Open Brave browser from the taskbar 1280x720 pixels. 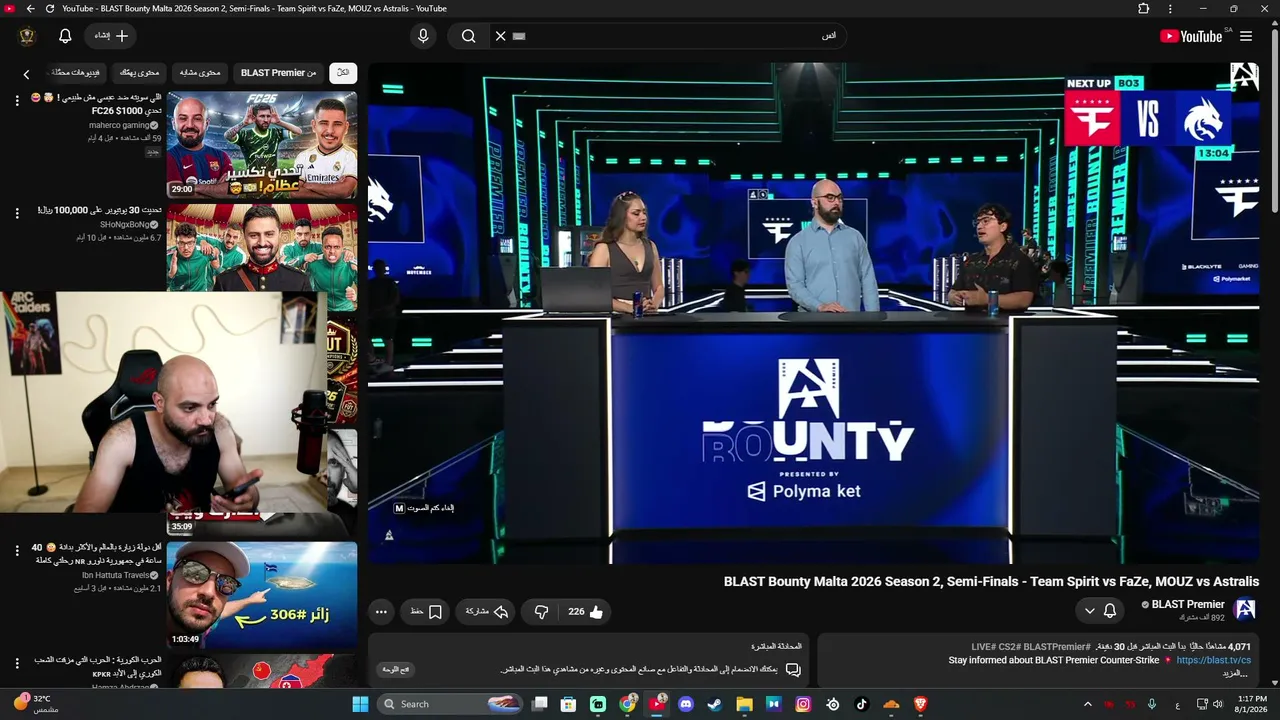tap(920, 704)
